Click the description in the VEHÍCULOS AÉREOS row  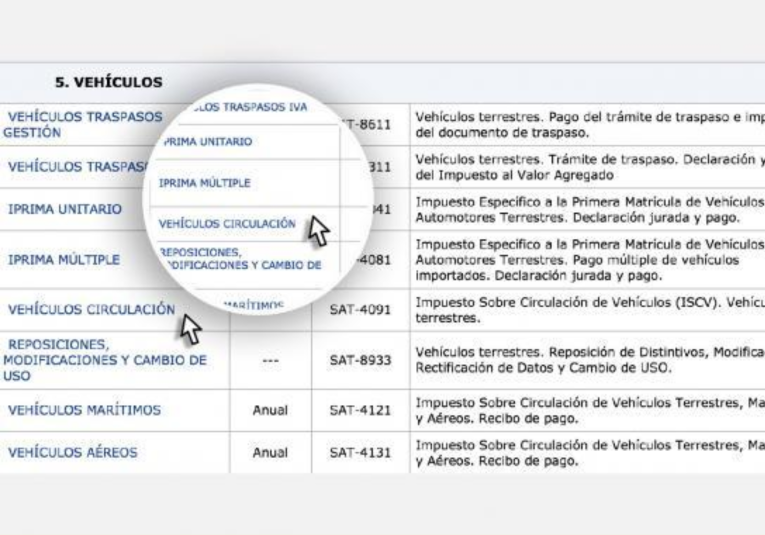[x=590, y=453]
